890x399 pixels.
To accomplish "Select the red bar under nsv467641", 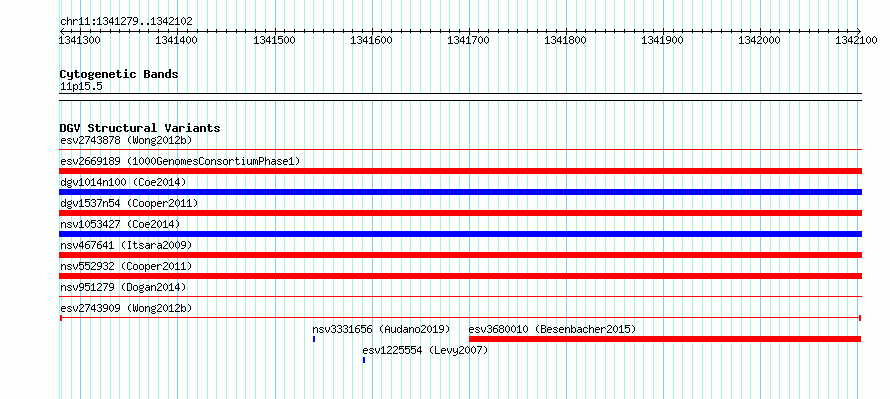I will [x=460, y=255].
